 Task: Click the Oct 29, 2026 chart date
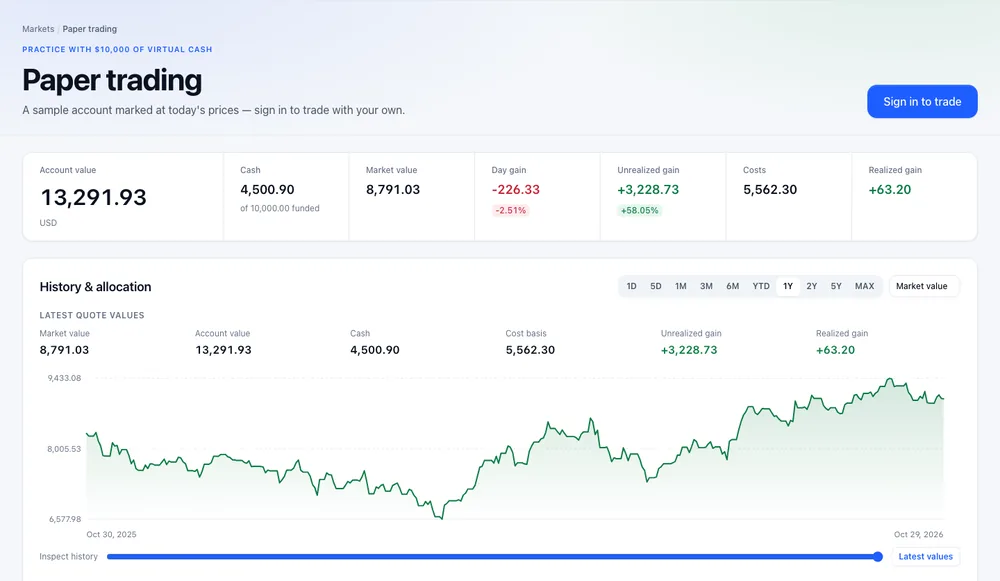pos(918,534)
